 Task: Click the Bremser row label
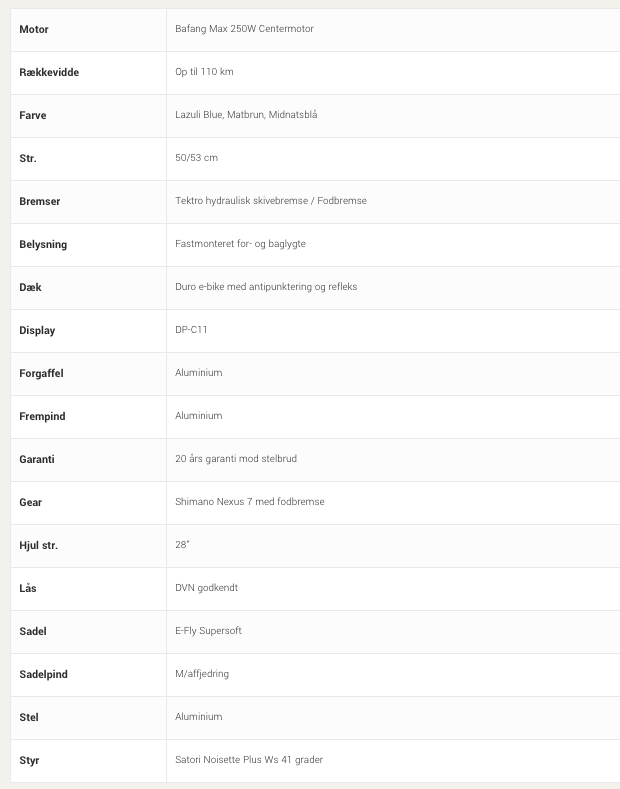tap(40, 201)
